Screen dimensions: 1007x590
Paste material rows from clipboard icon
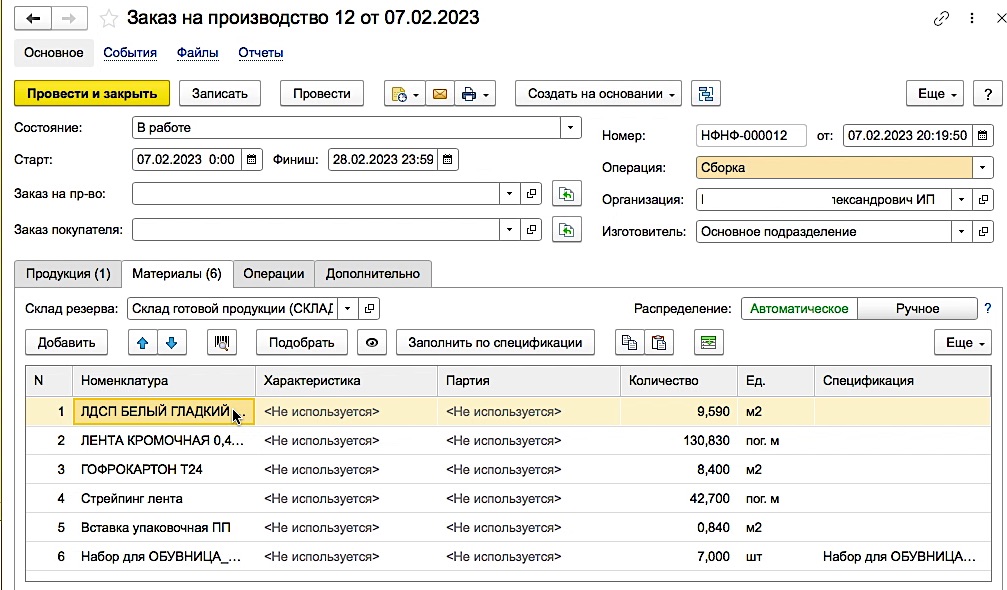659,342
